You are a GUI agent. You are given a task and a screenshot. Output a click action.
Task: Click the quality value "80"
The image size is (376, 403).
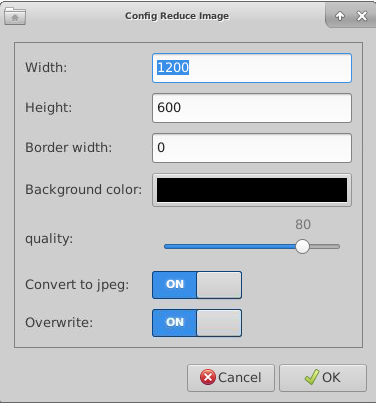click(303, 225)
